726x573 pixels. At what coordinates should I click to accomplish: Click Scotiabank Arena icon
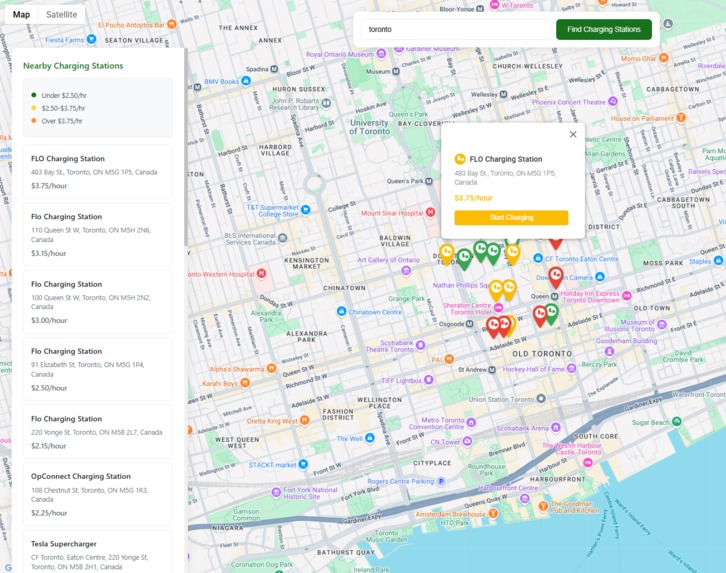coord(556,428)
